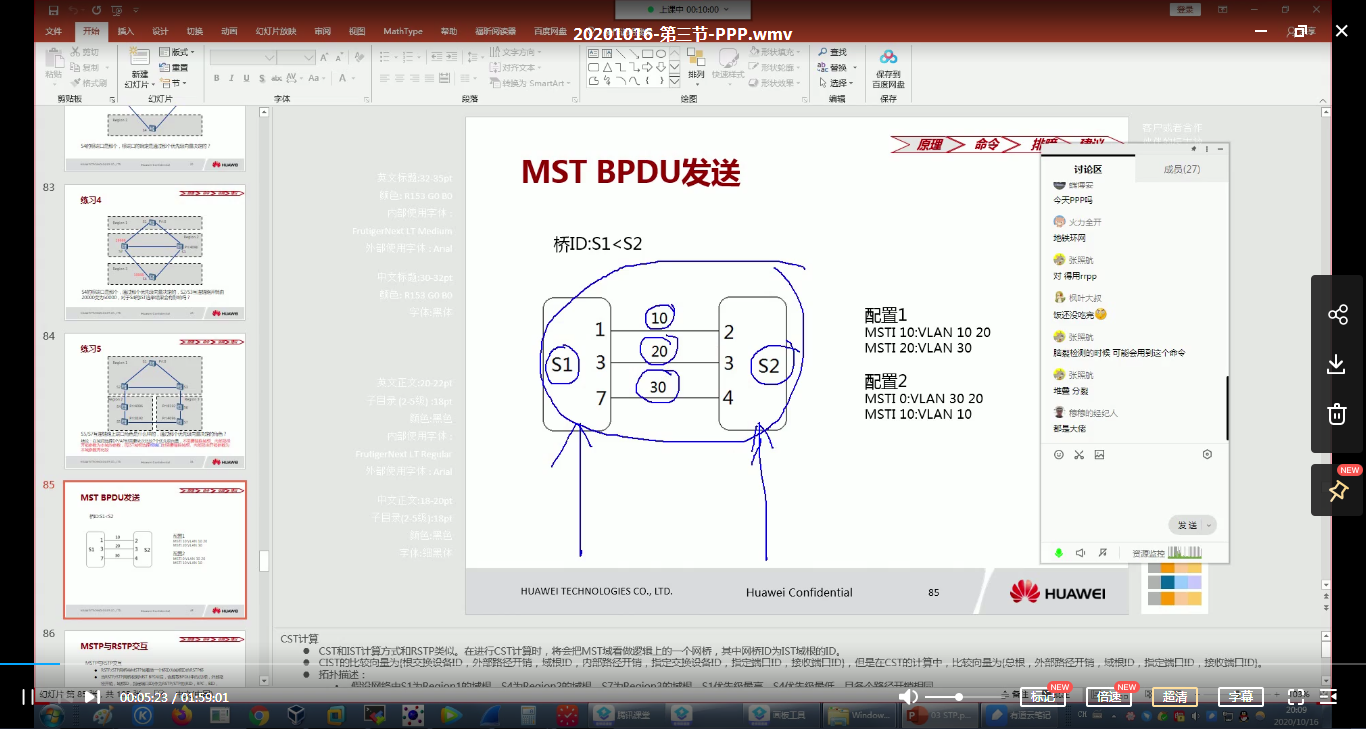The image size is (1366, 729).
Task: Expand the 节 section dropdown
Action: 173,83
